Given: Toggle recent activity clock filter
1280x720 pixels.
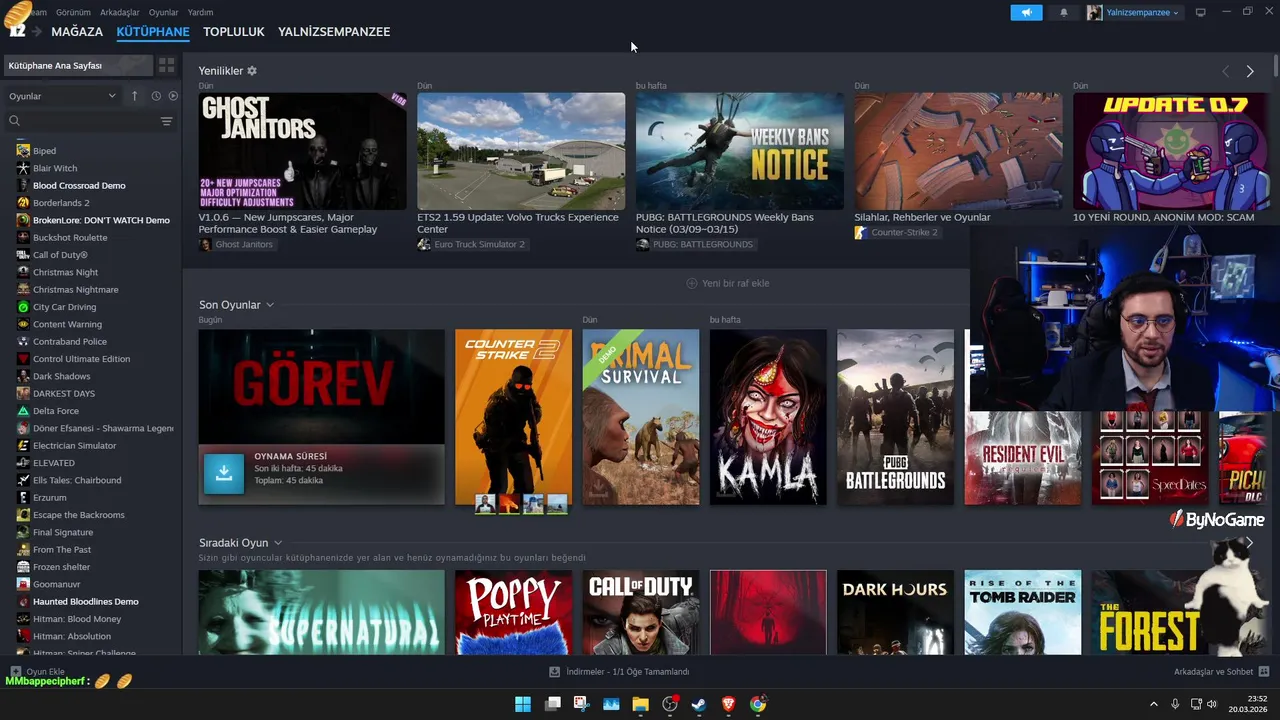Looking at the screenshot, I should [156, 96].
